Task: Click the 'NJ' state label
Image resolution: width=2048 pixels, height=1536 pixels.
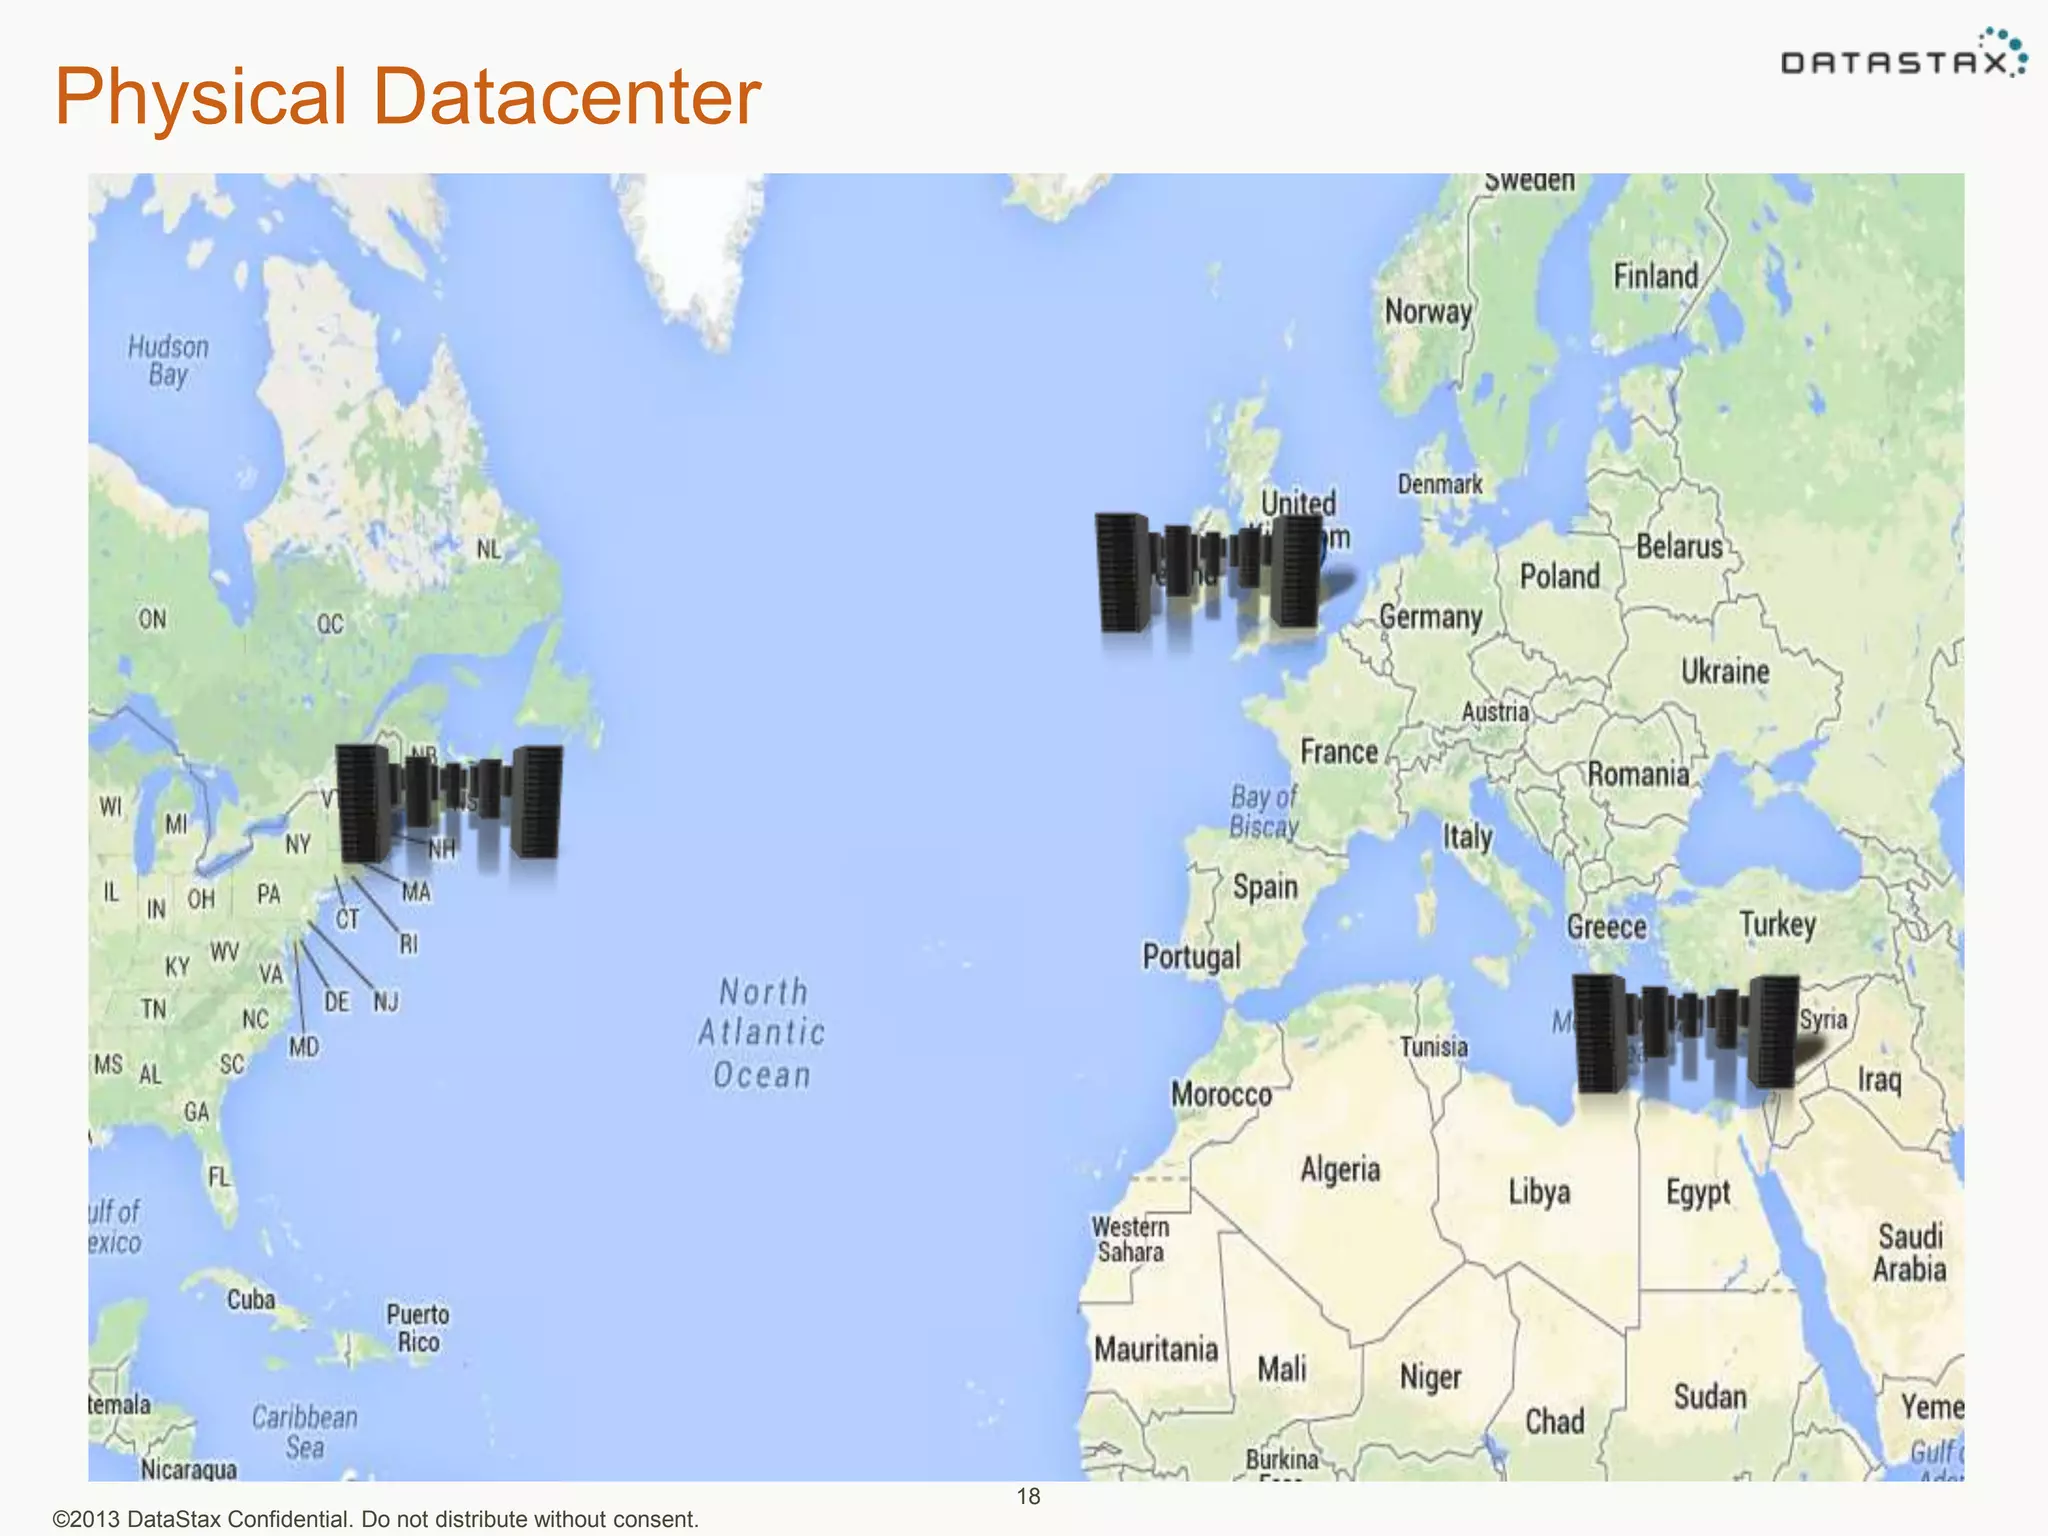Action: pos(386,1001)
